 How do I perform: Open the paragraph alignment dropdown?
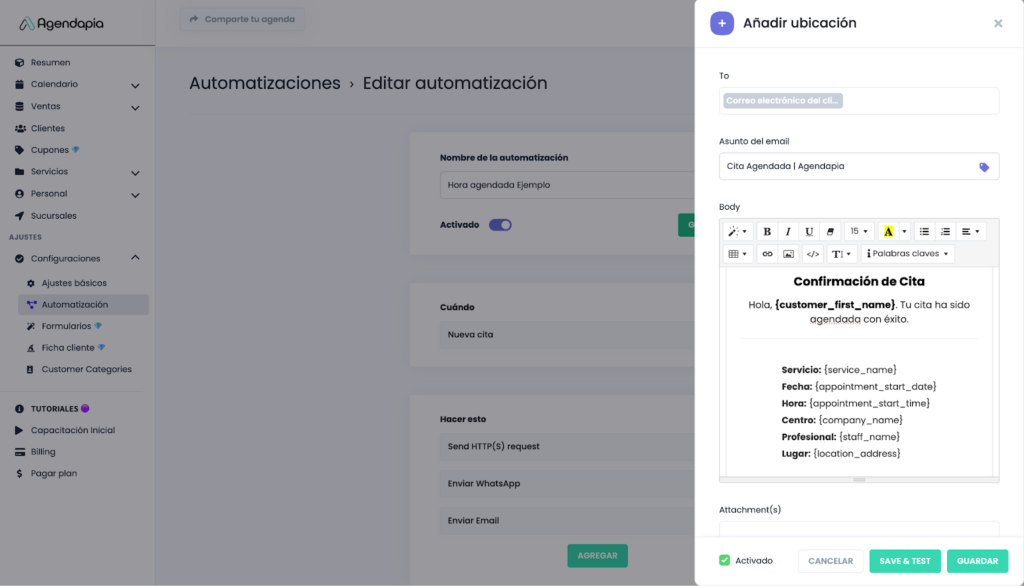970,232
